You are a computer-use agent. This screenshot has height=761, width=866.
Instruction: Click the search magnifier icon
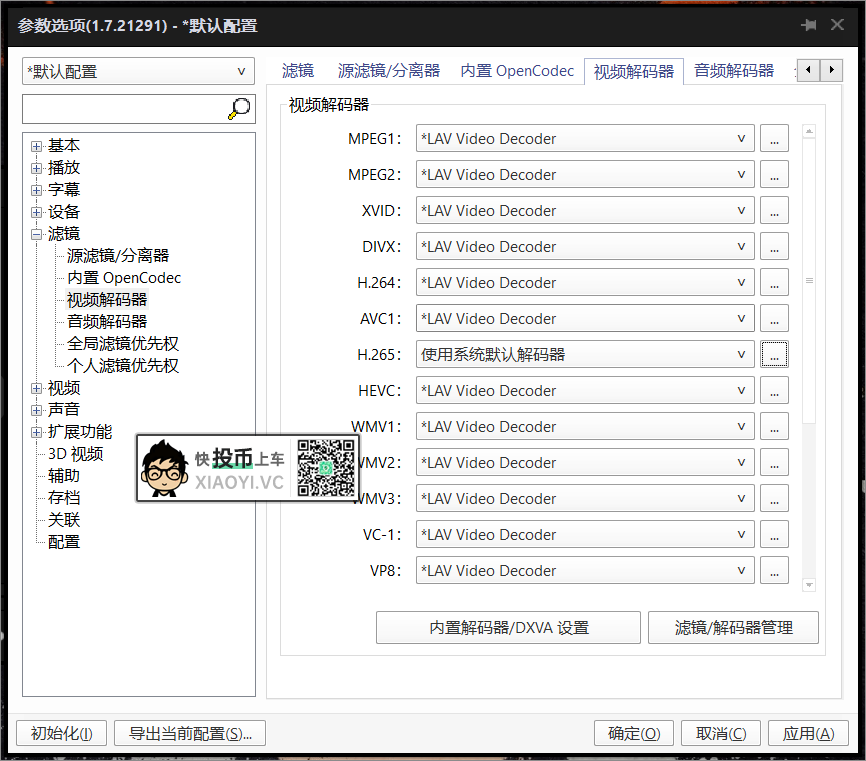click(239, 108)
